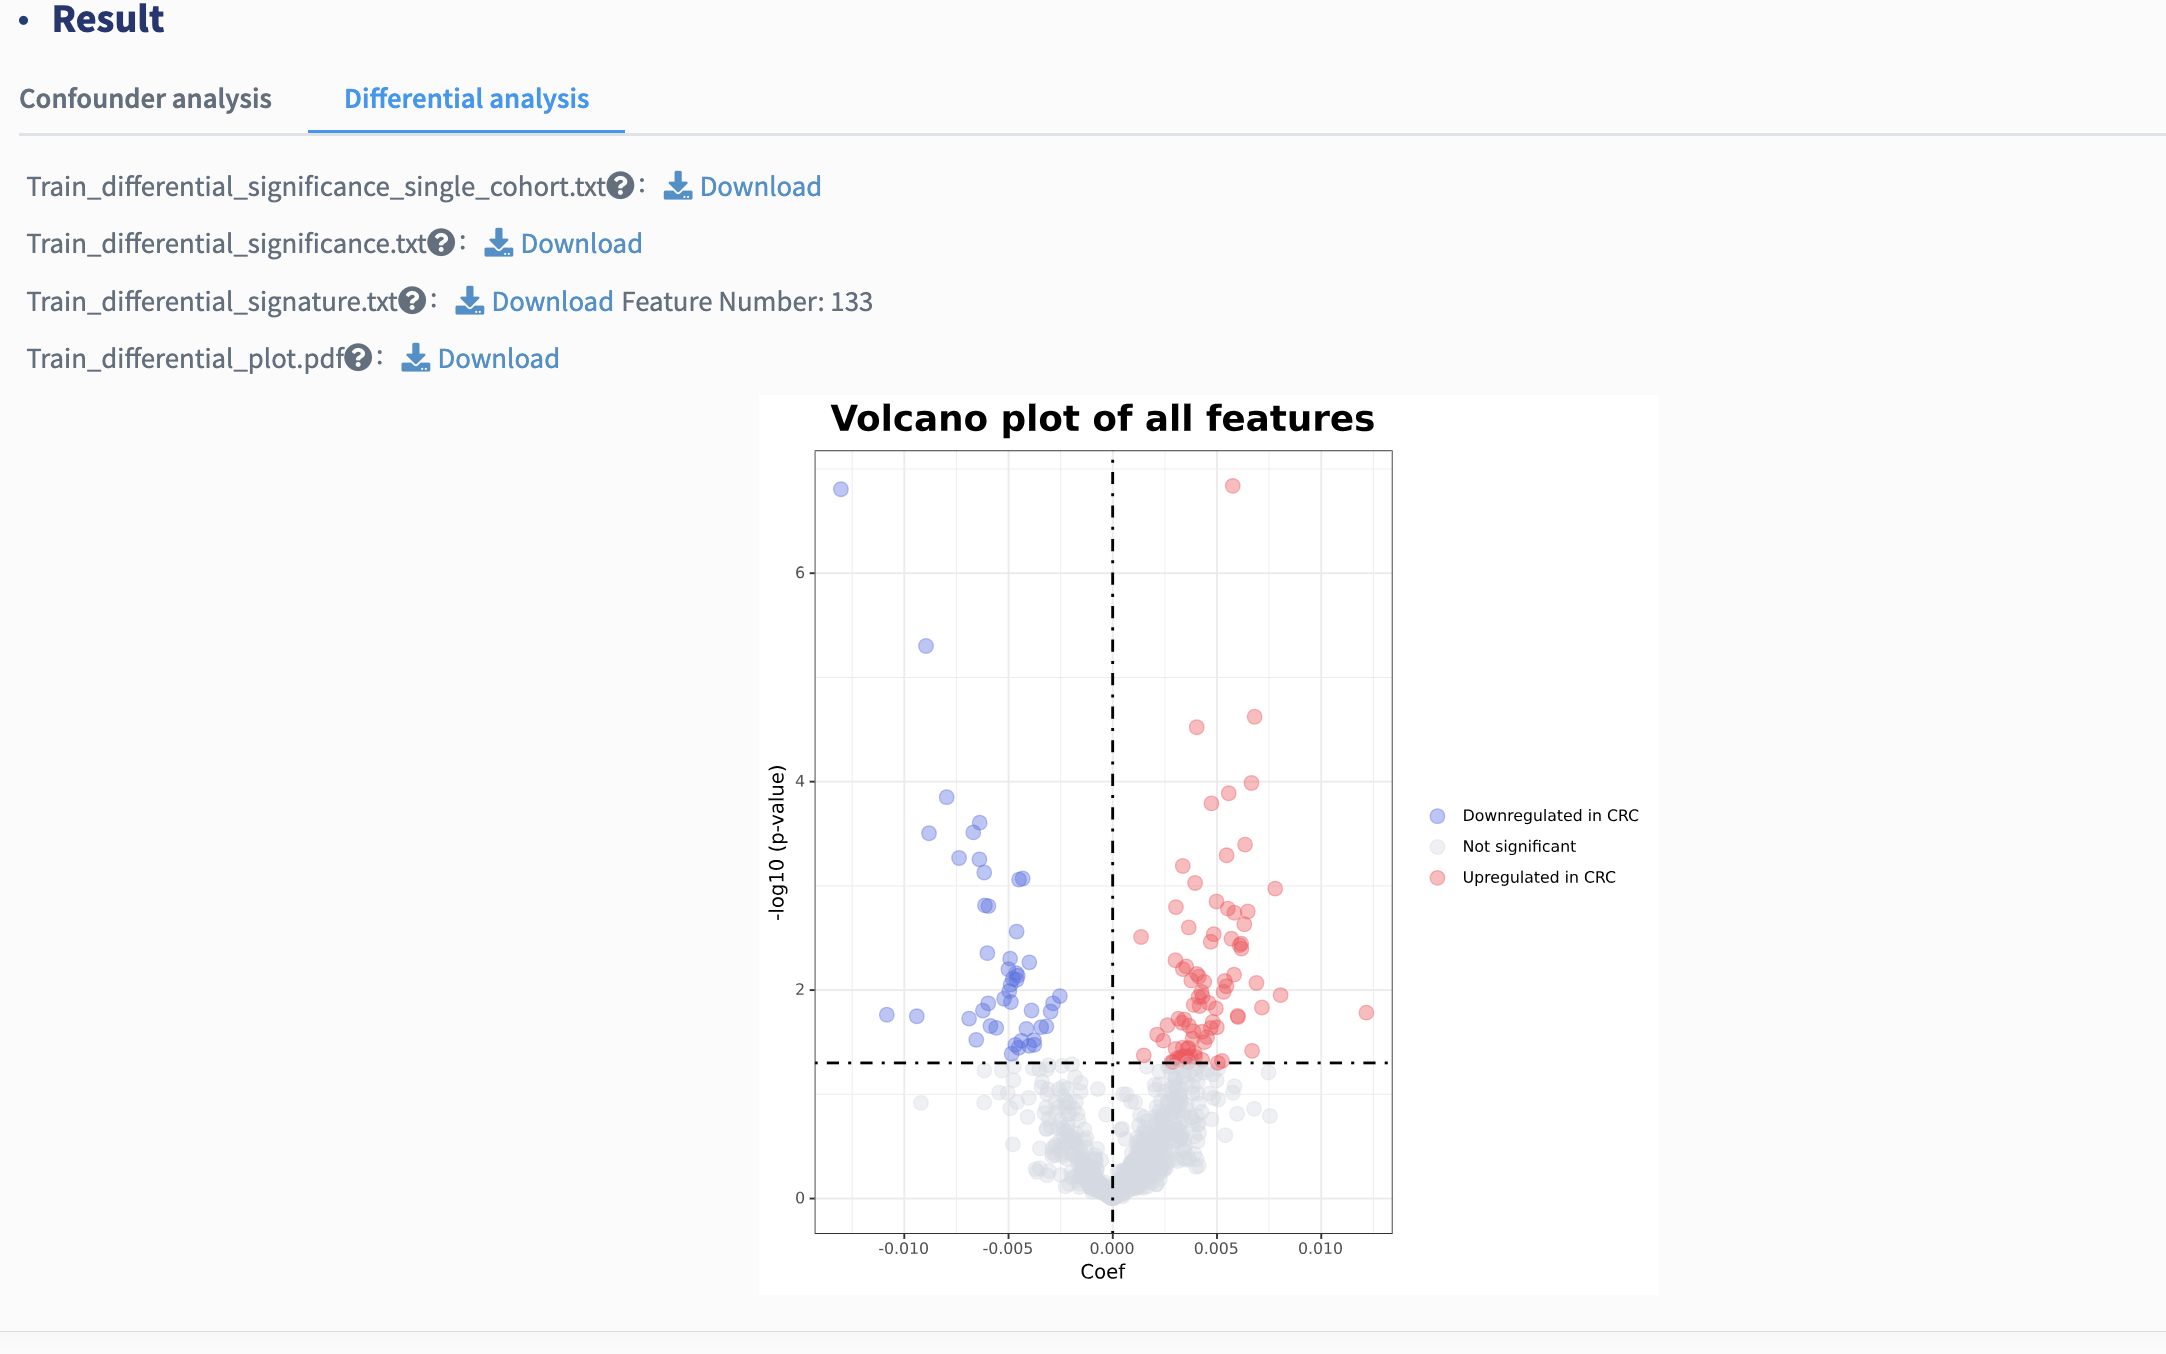
Task: Click help icon beside Train_differential_significance.txt
Action: coord(442,242)
